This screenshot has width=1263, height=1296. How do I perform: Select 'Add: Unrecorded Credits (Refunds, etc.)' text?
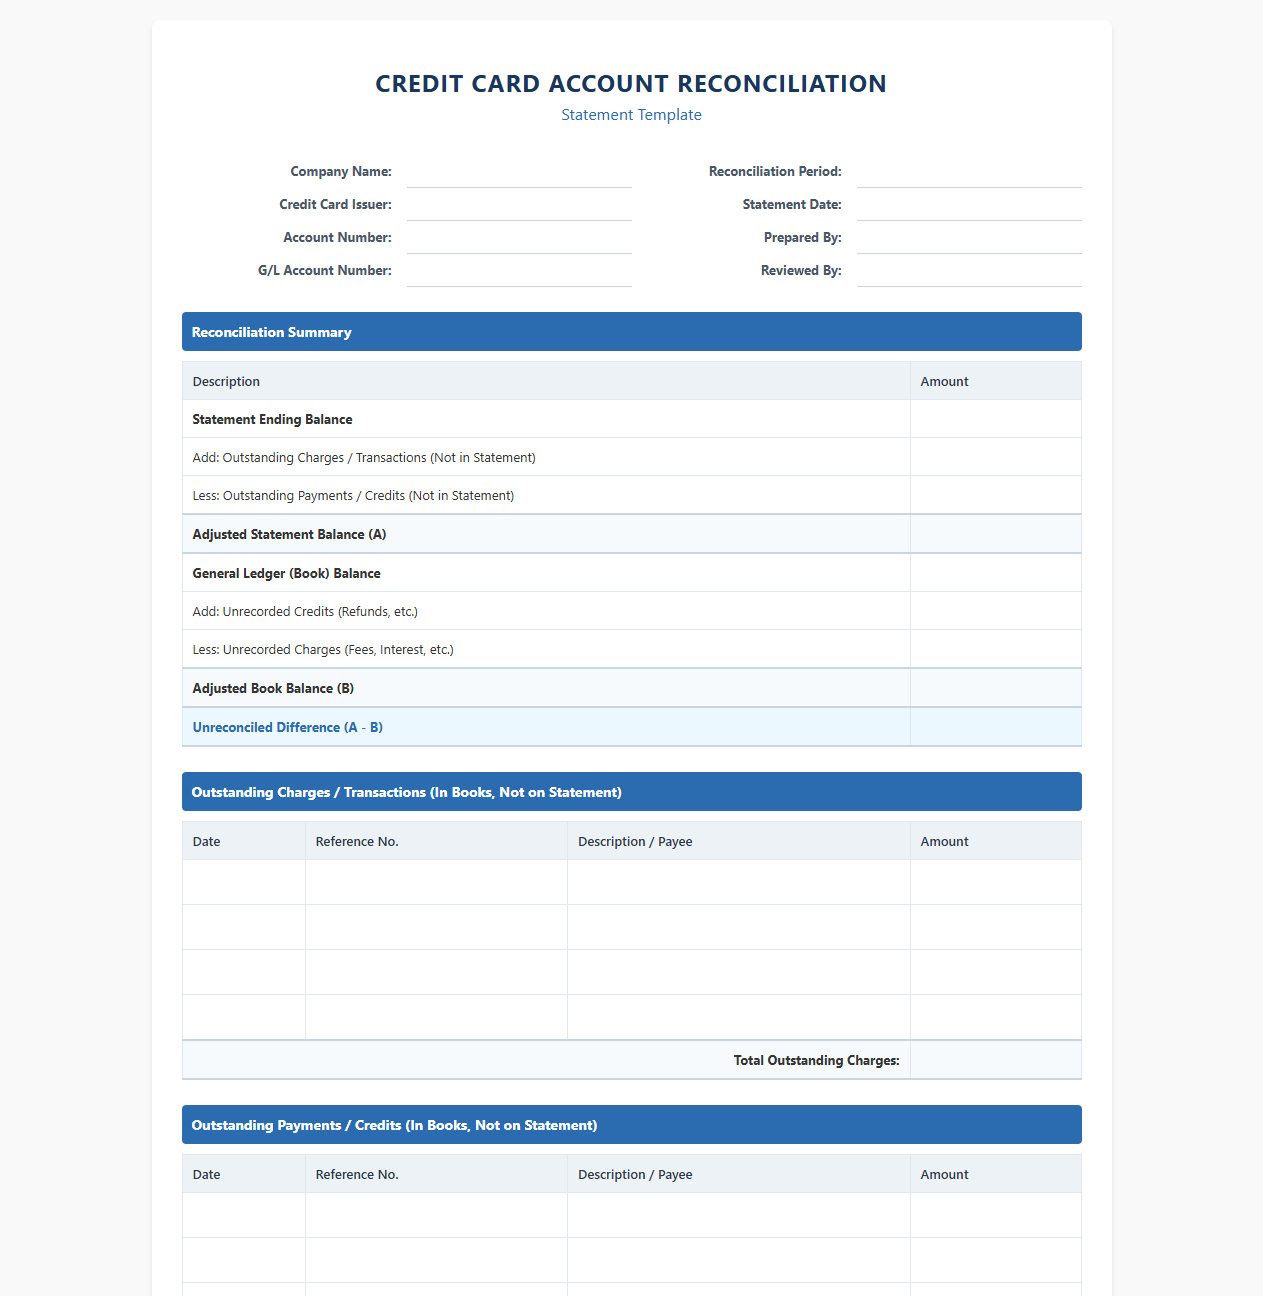[305, 612]
